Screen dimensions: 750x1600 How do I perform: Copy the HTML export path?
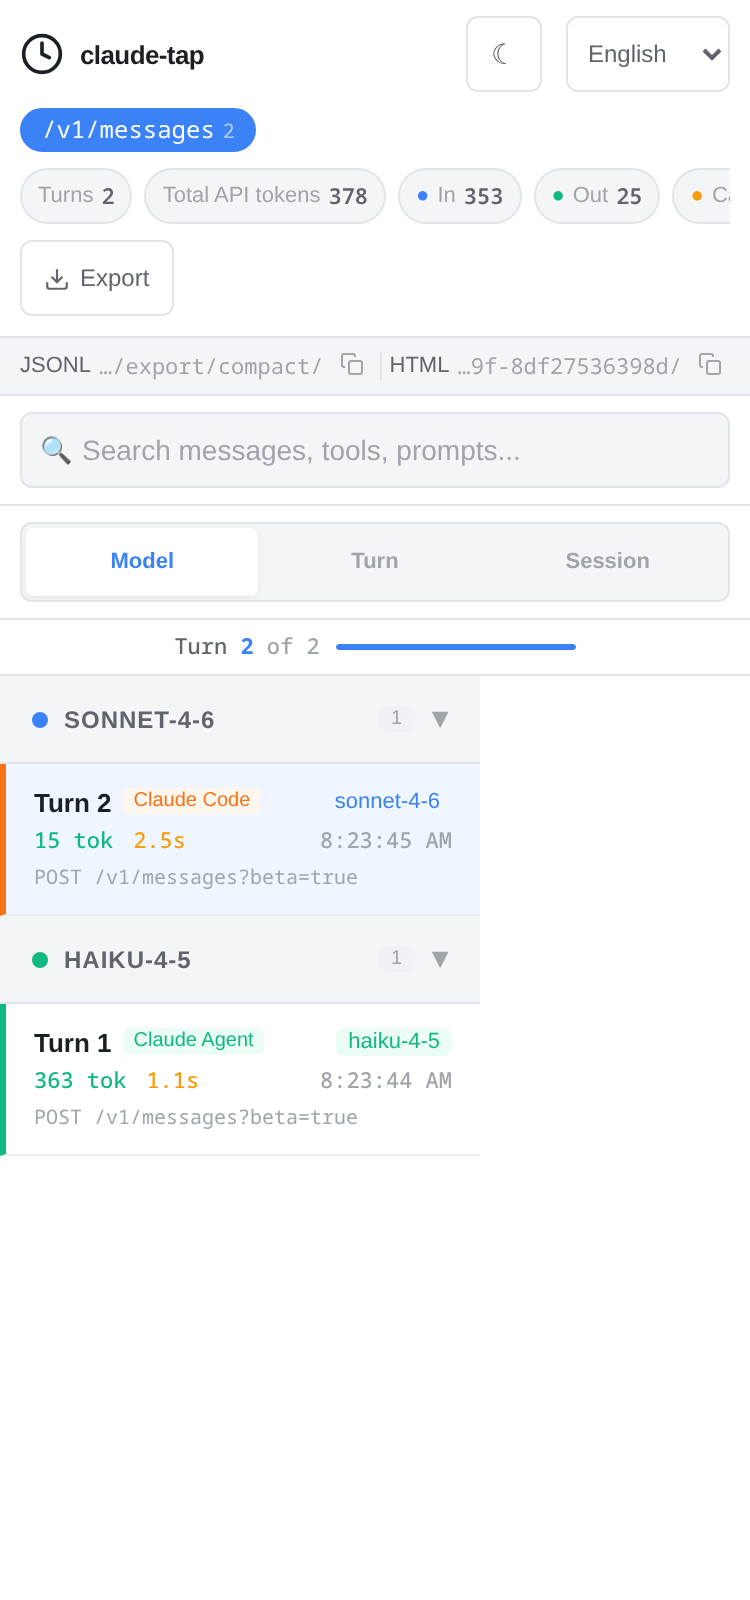(x=710, y=365)
